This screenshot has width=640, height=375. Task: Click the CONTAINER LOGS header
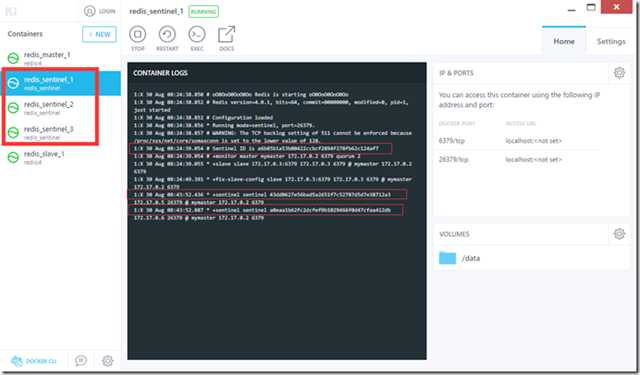160,73
